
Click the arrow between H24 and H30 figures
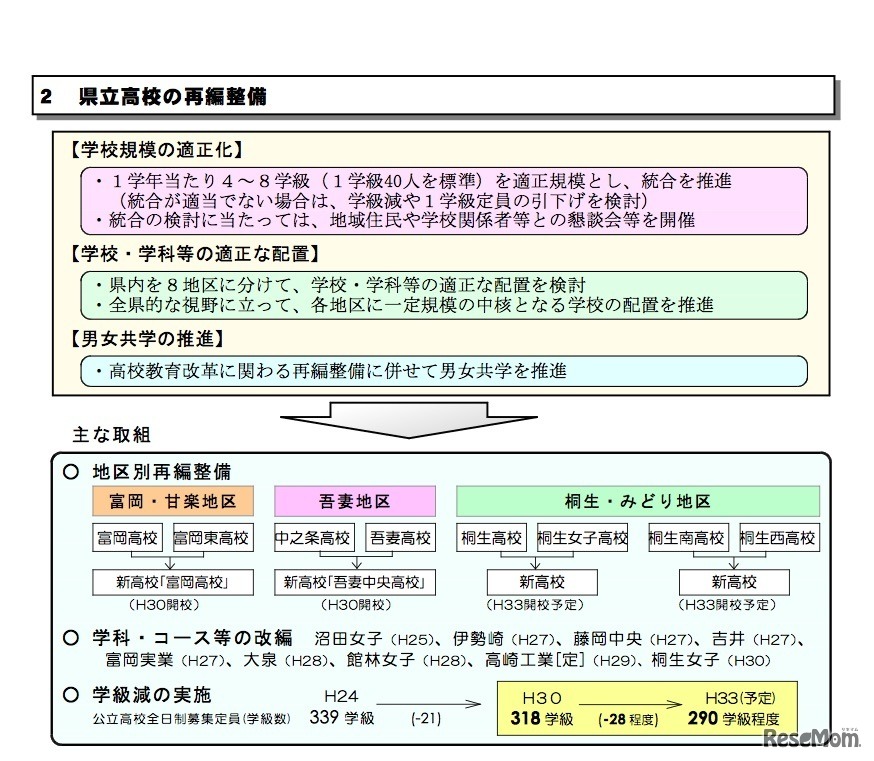click(x=425, y=704)
